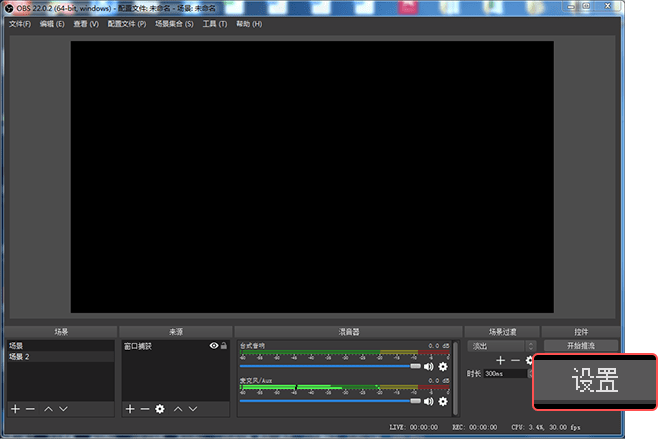Toggle visibility eye of 窗口捕获 source

[x=214, y=345]
